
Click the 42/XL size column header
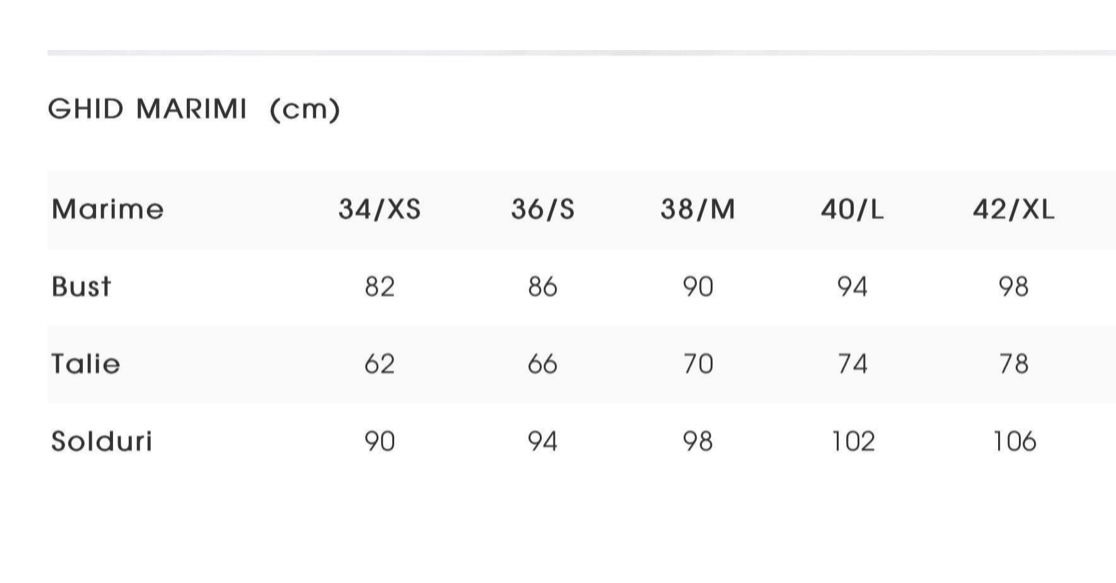1013,210
